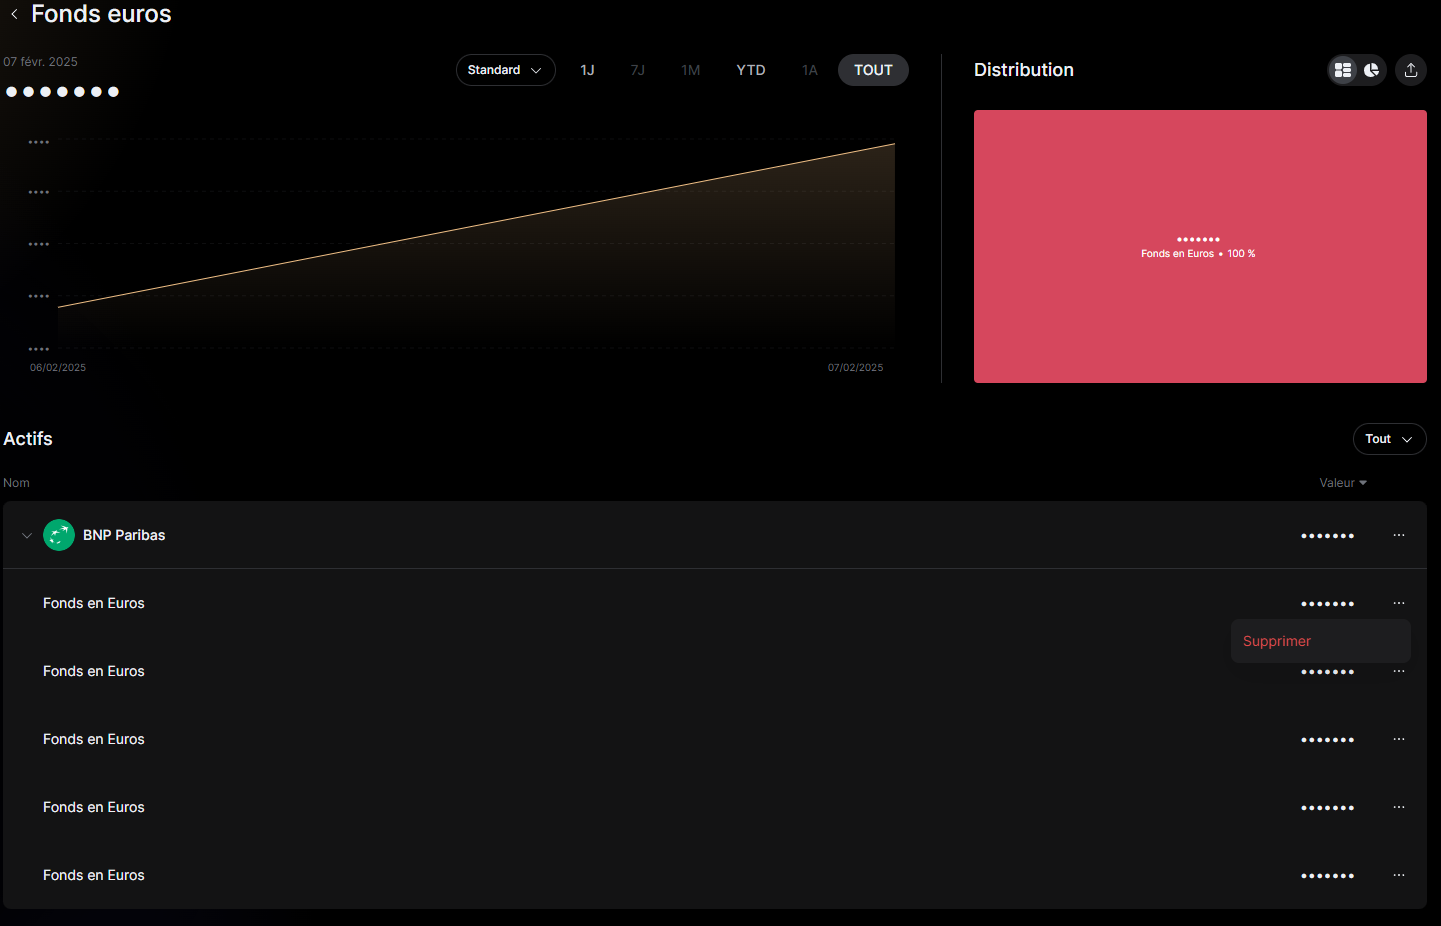Switch Distribution to treemap view
The height and width of the screenshot is (926, 1441).
[x=1343, y=70]
